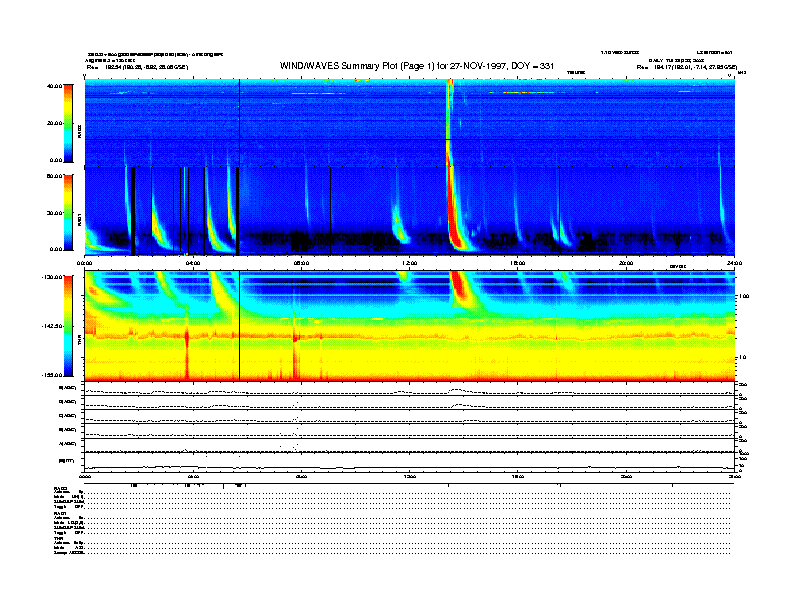
Task: Click the 12:00 tick under RAD1 spectrogram
Action: coord(410,263)
